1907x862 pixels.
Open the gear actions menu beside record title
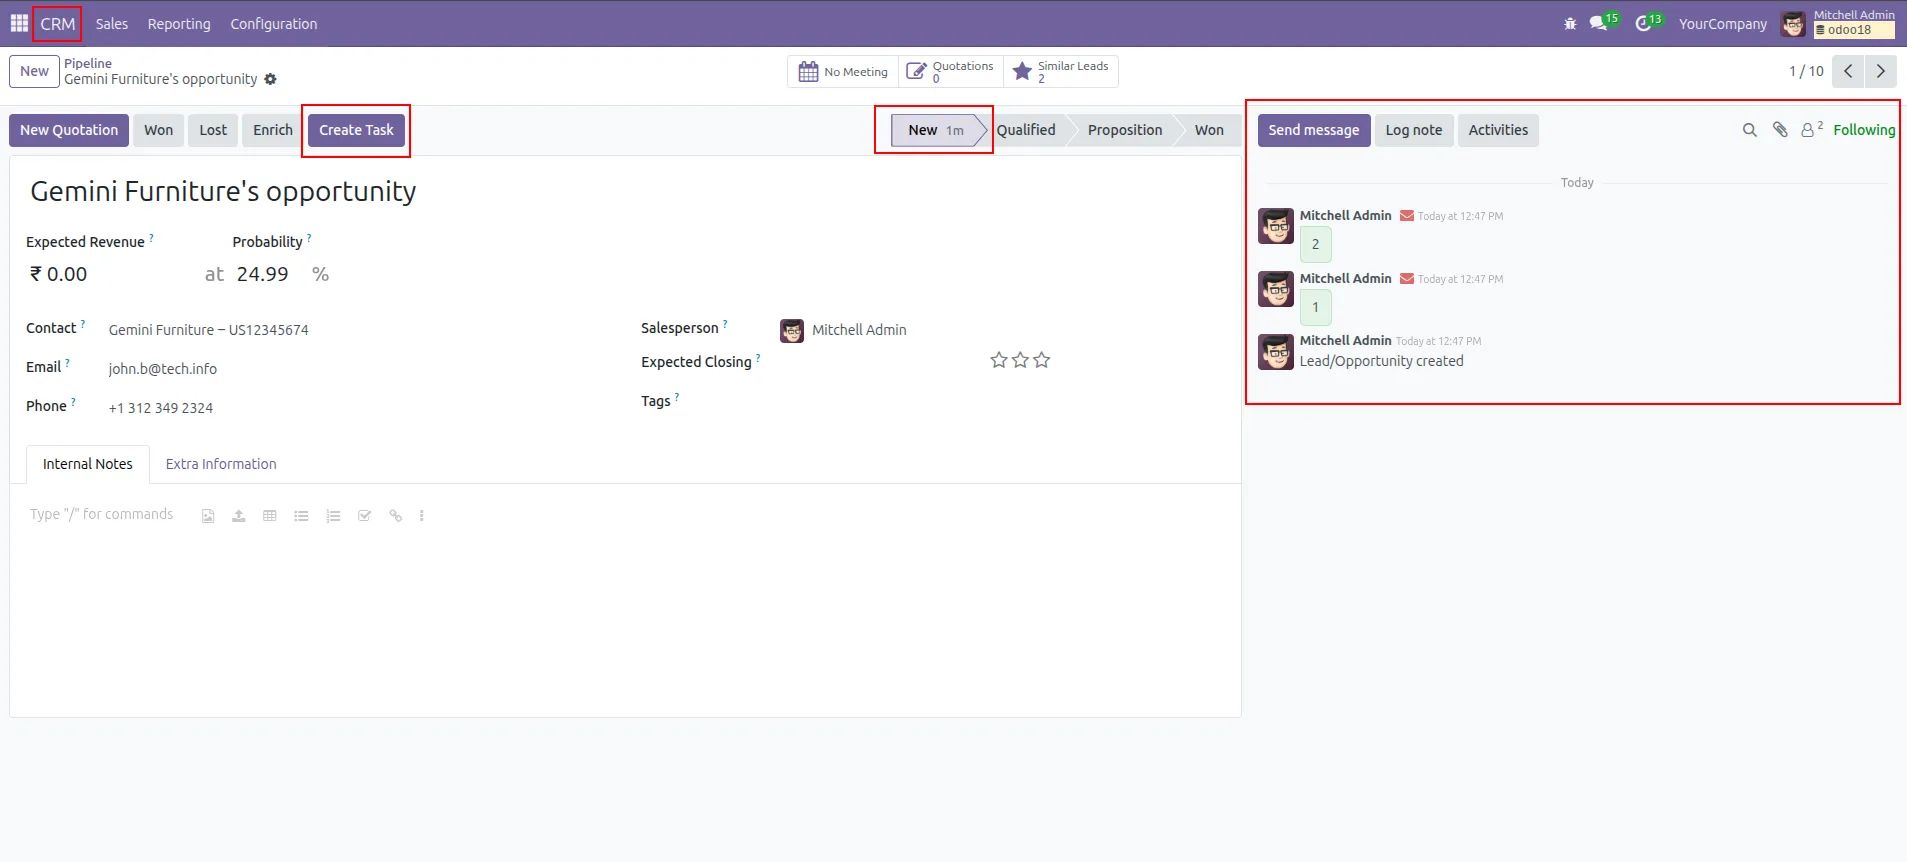tap(270, 79)
